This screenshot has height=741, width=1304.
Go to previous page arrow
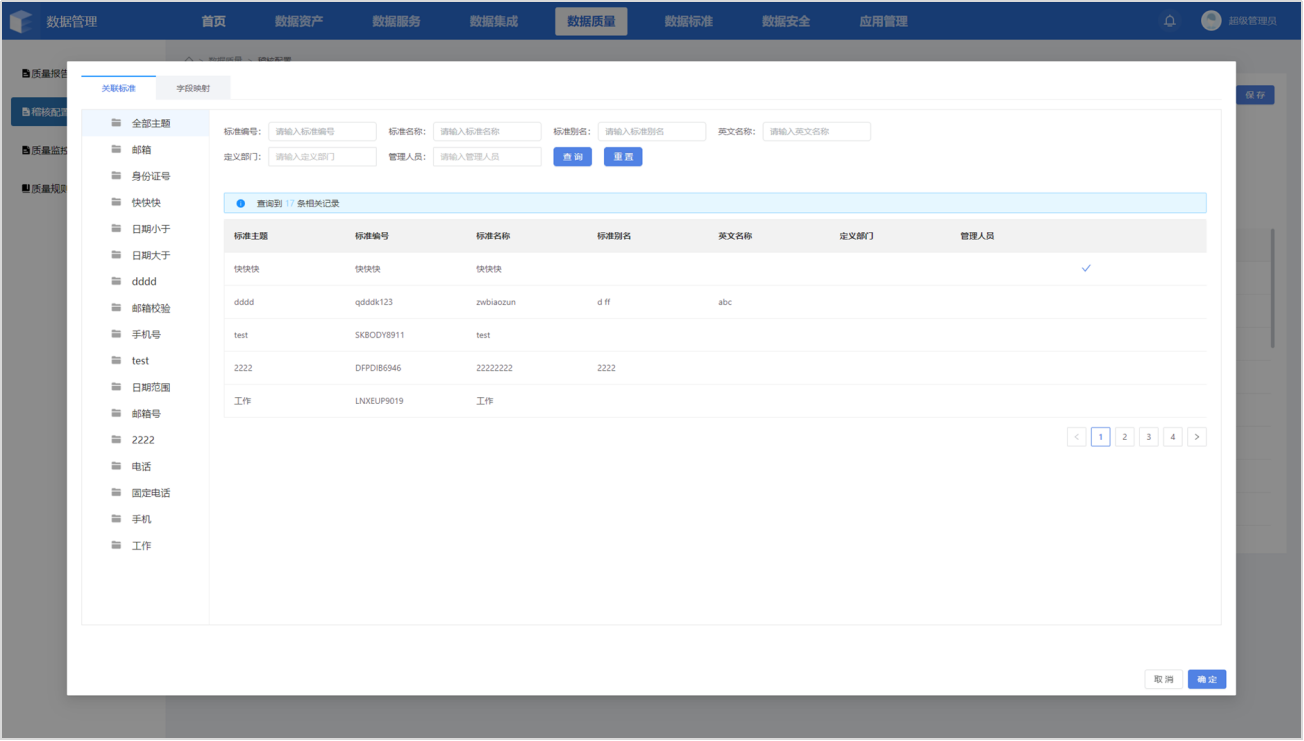[1077, 437]
